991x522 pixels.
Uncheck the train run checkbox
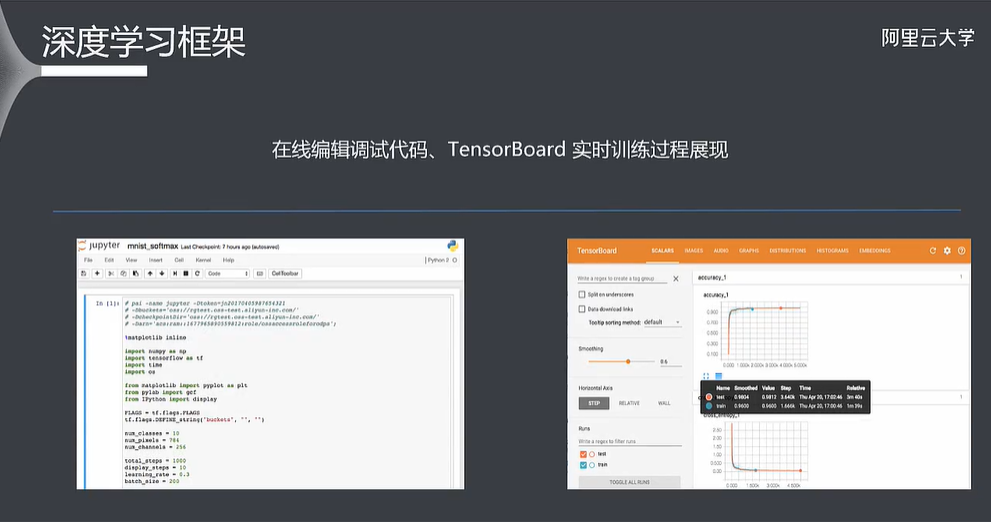[x=583, y=465]
